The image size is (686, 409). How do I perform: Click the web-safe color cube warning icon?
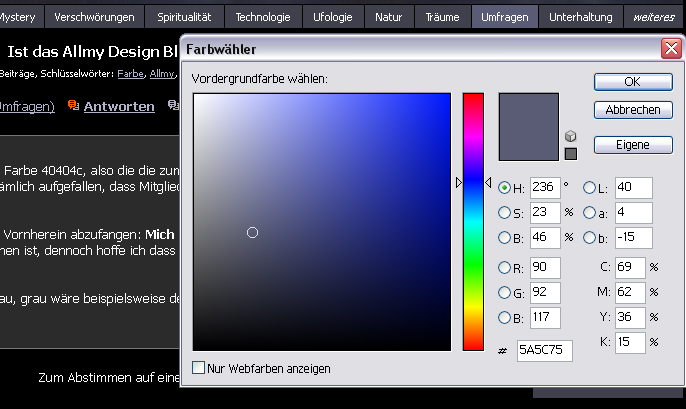(570, 136)
